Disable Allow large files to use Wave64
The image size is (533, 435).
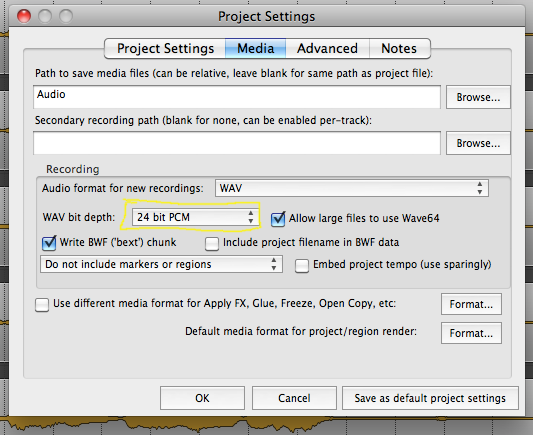coord(278,219)
